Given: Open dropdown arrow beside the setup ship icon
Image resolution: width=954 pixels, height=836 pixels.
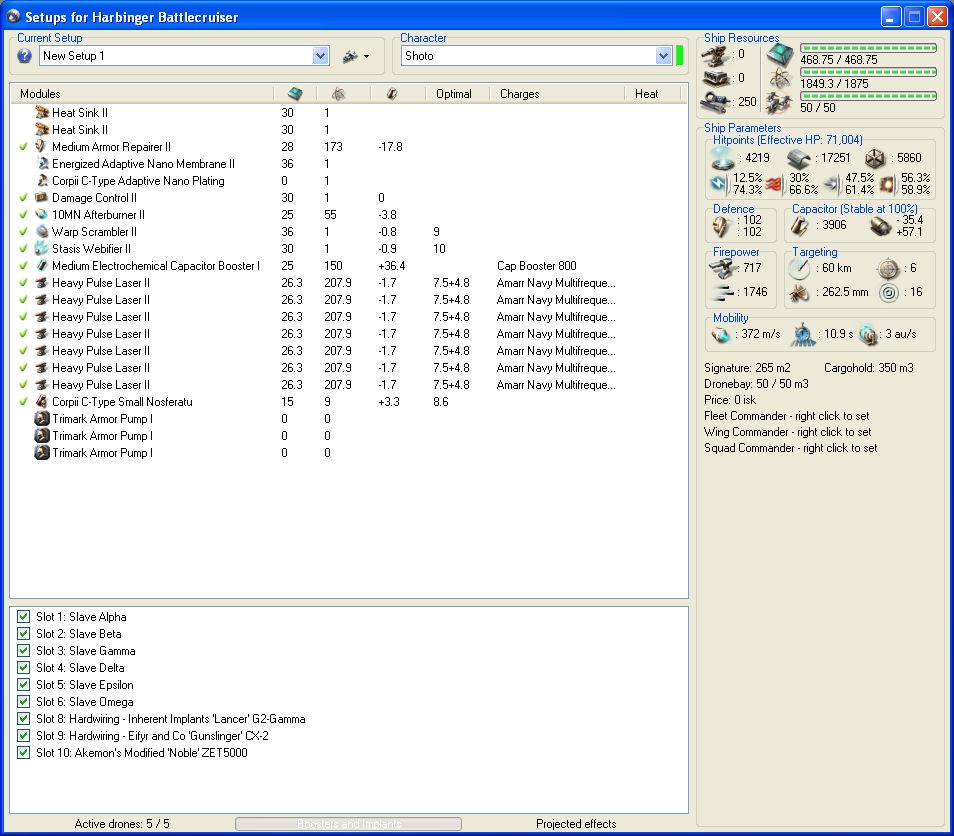Looking at the screenshot, I should pyautogui.click(x=366, y=57).
